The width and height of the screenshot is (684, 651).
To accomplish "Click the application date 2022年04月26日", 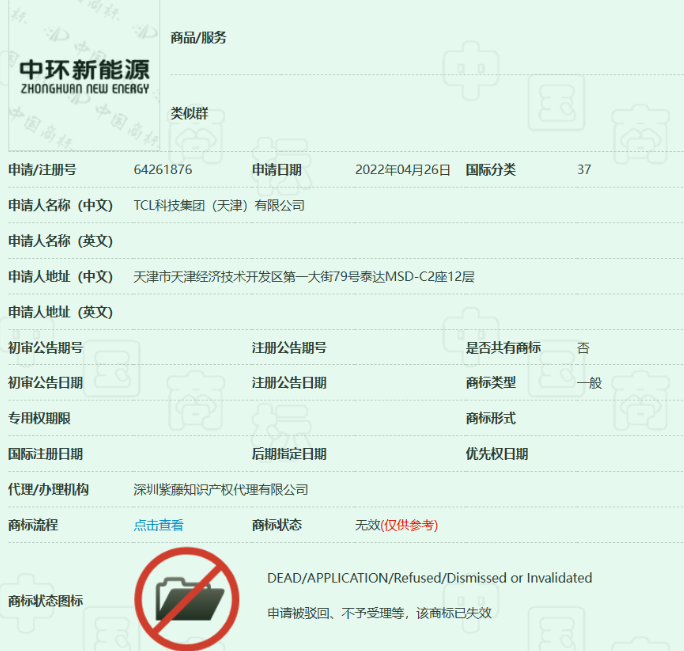I will click(x=402, y=169).
